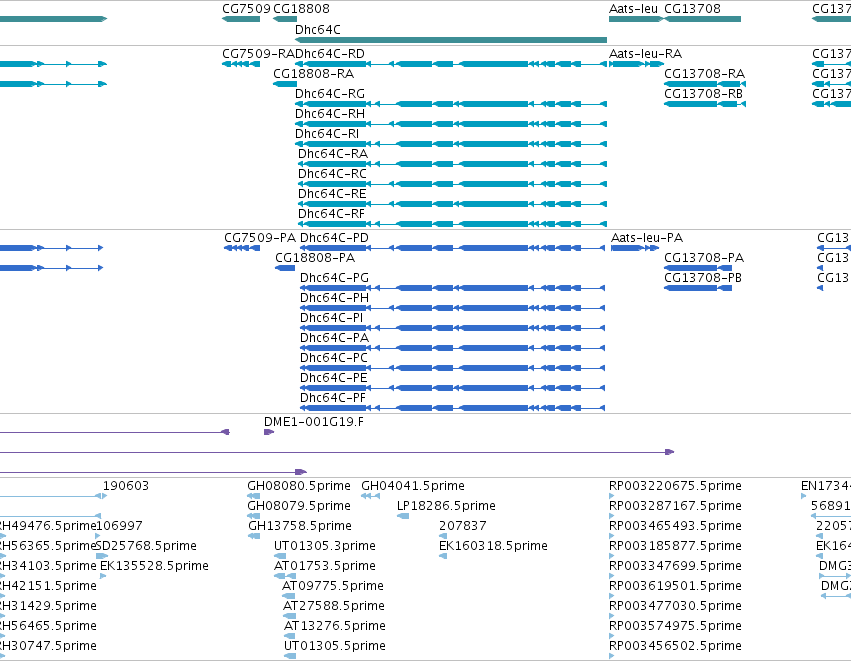Select the RP003220675.5prime EST
The image size is (851, 661).
click(675, 486)
